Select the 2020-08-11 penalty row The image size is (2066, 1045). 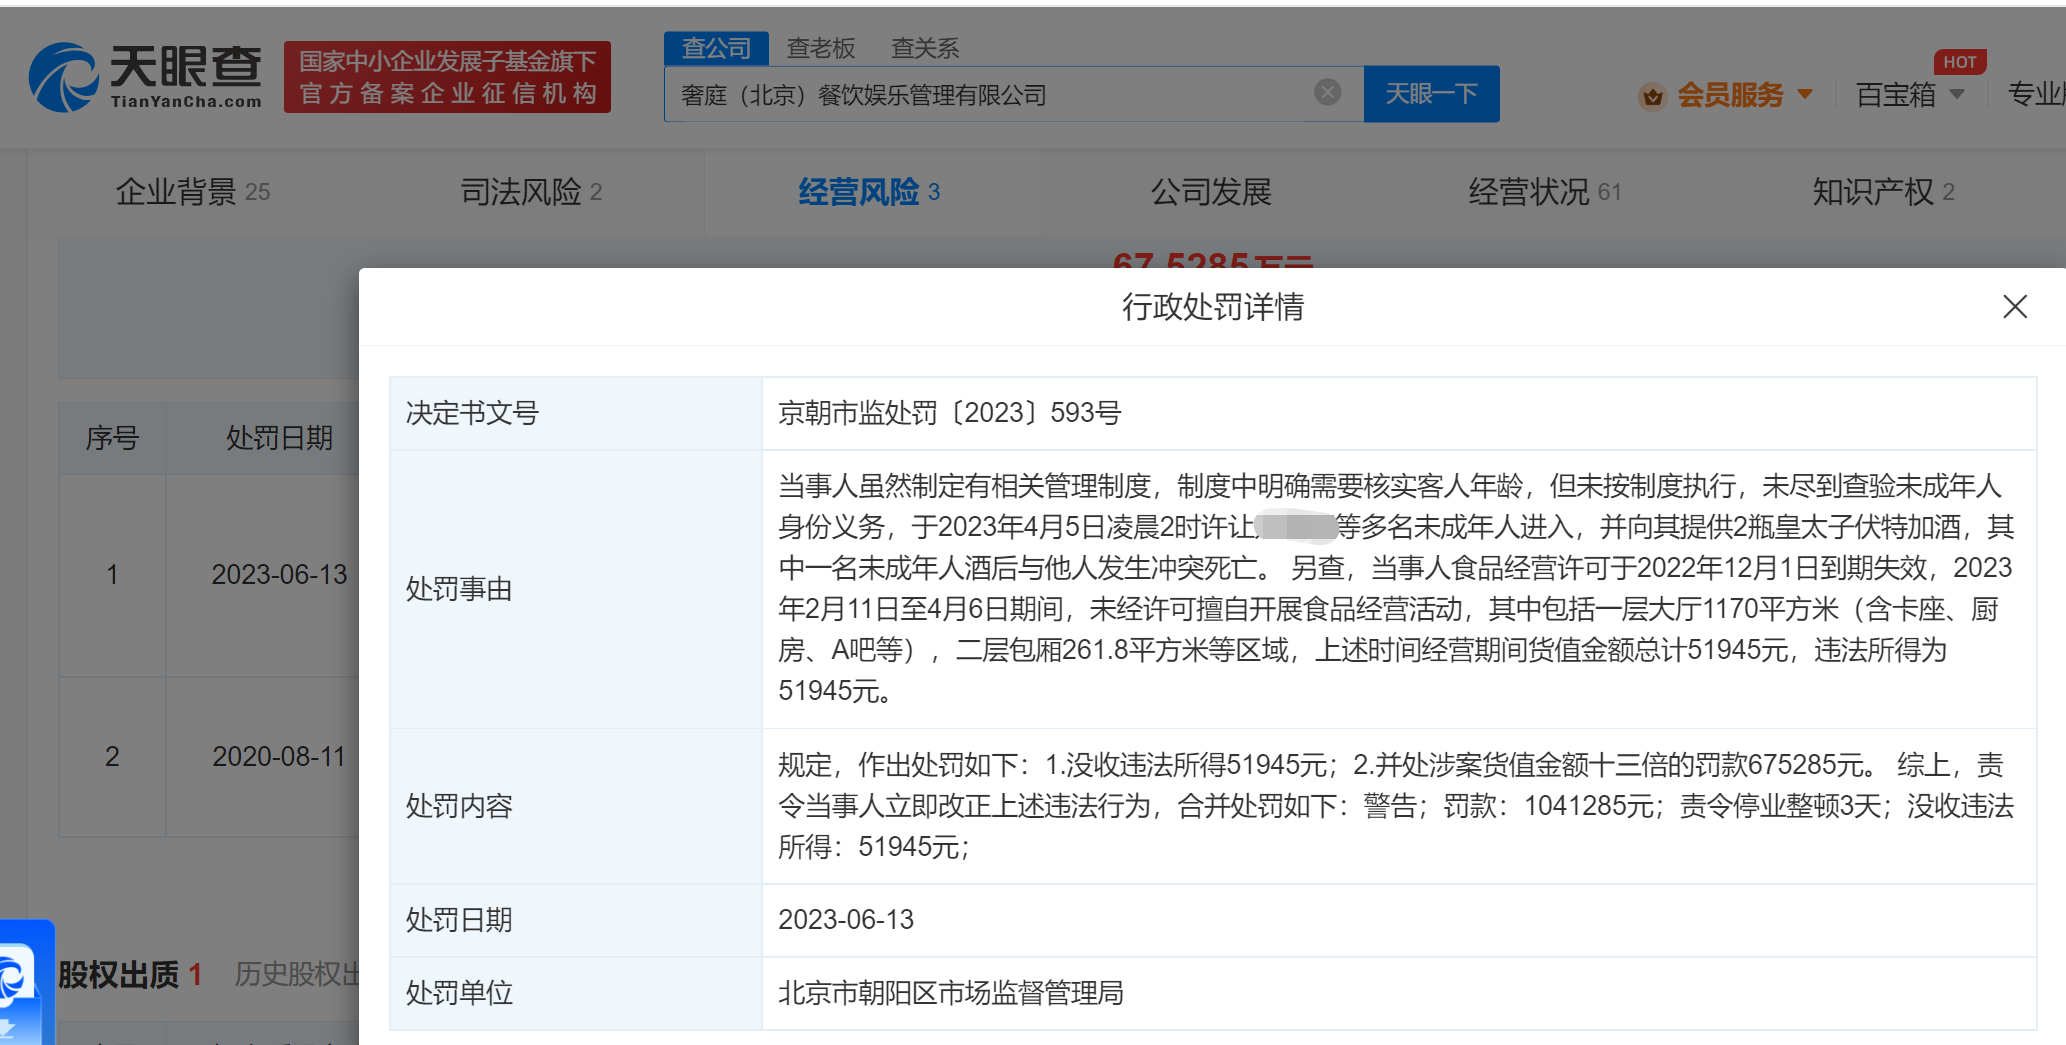(x=278, y=757)
